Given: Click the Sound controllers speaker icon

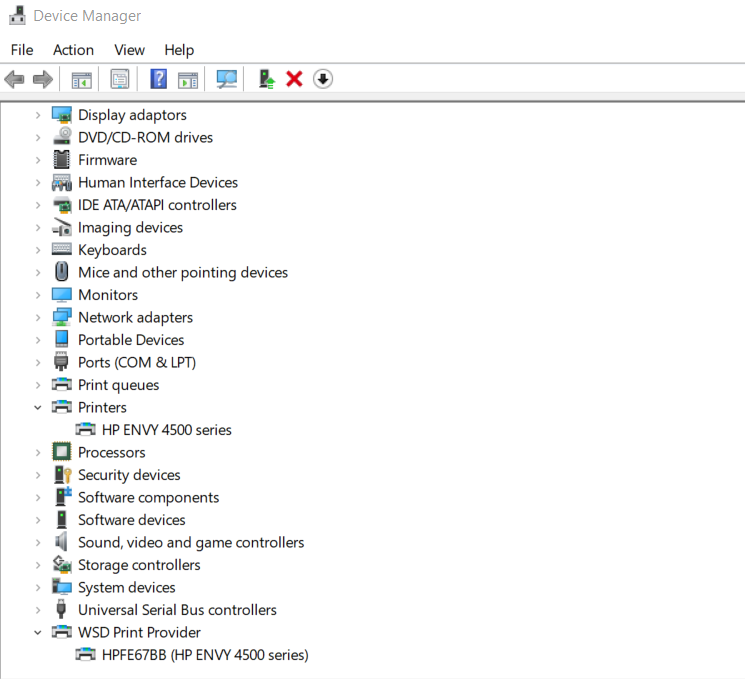Looking at the screenshot, I should (x=61, y=542).
